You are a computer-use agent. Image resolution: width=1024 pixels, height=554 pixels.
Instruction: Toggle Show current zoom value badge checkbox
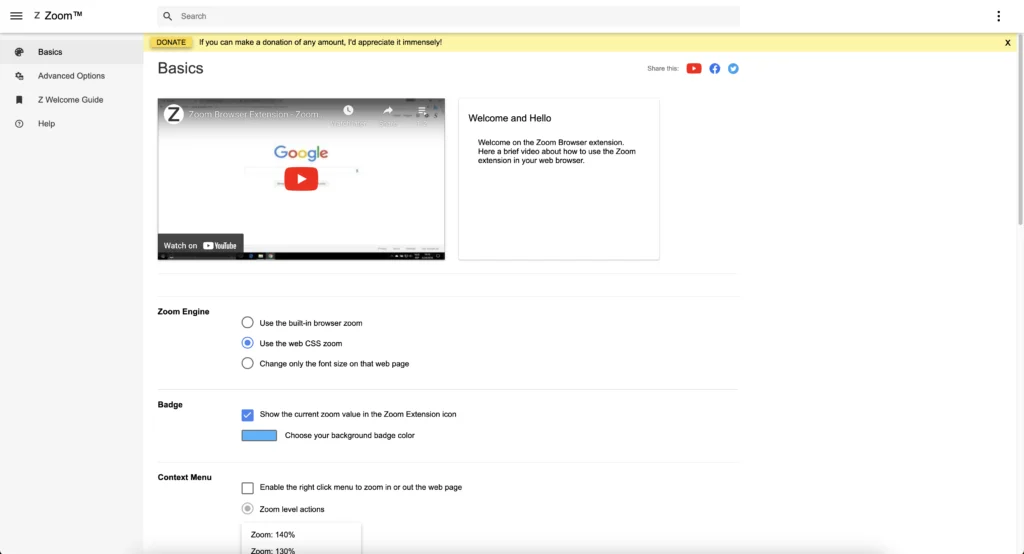pos(248,415)
